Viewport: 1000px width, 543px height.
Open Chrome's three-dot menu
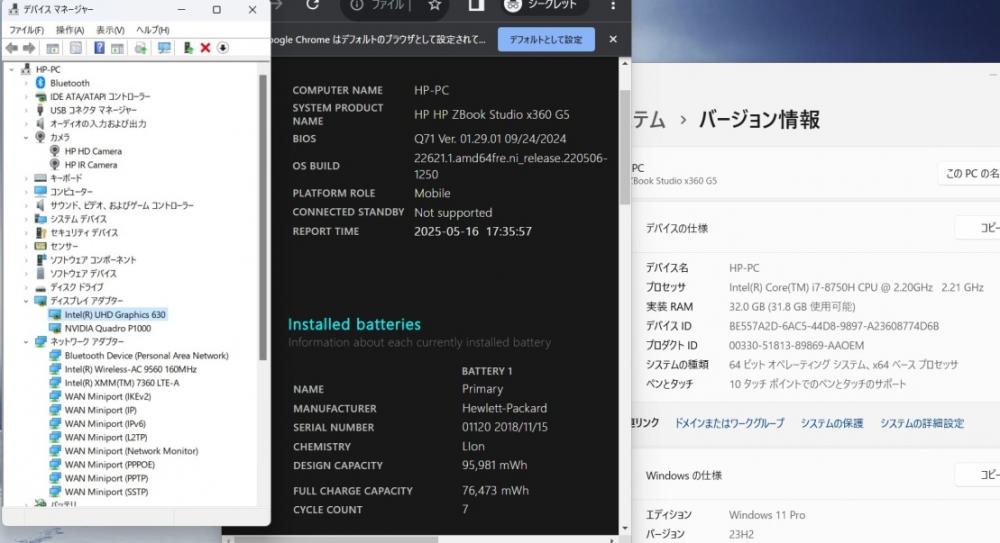tap(613, 5)
